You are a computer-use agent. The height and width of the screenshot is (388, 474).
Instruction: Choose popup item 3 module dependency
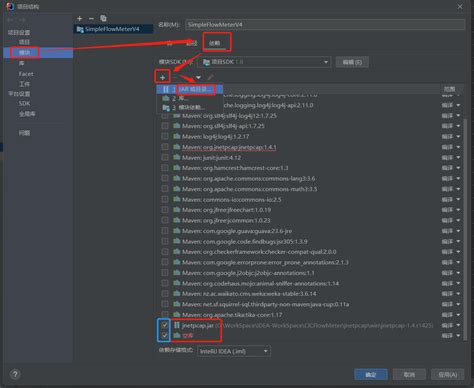(190, 107)
